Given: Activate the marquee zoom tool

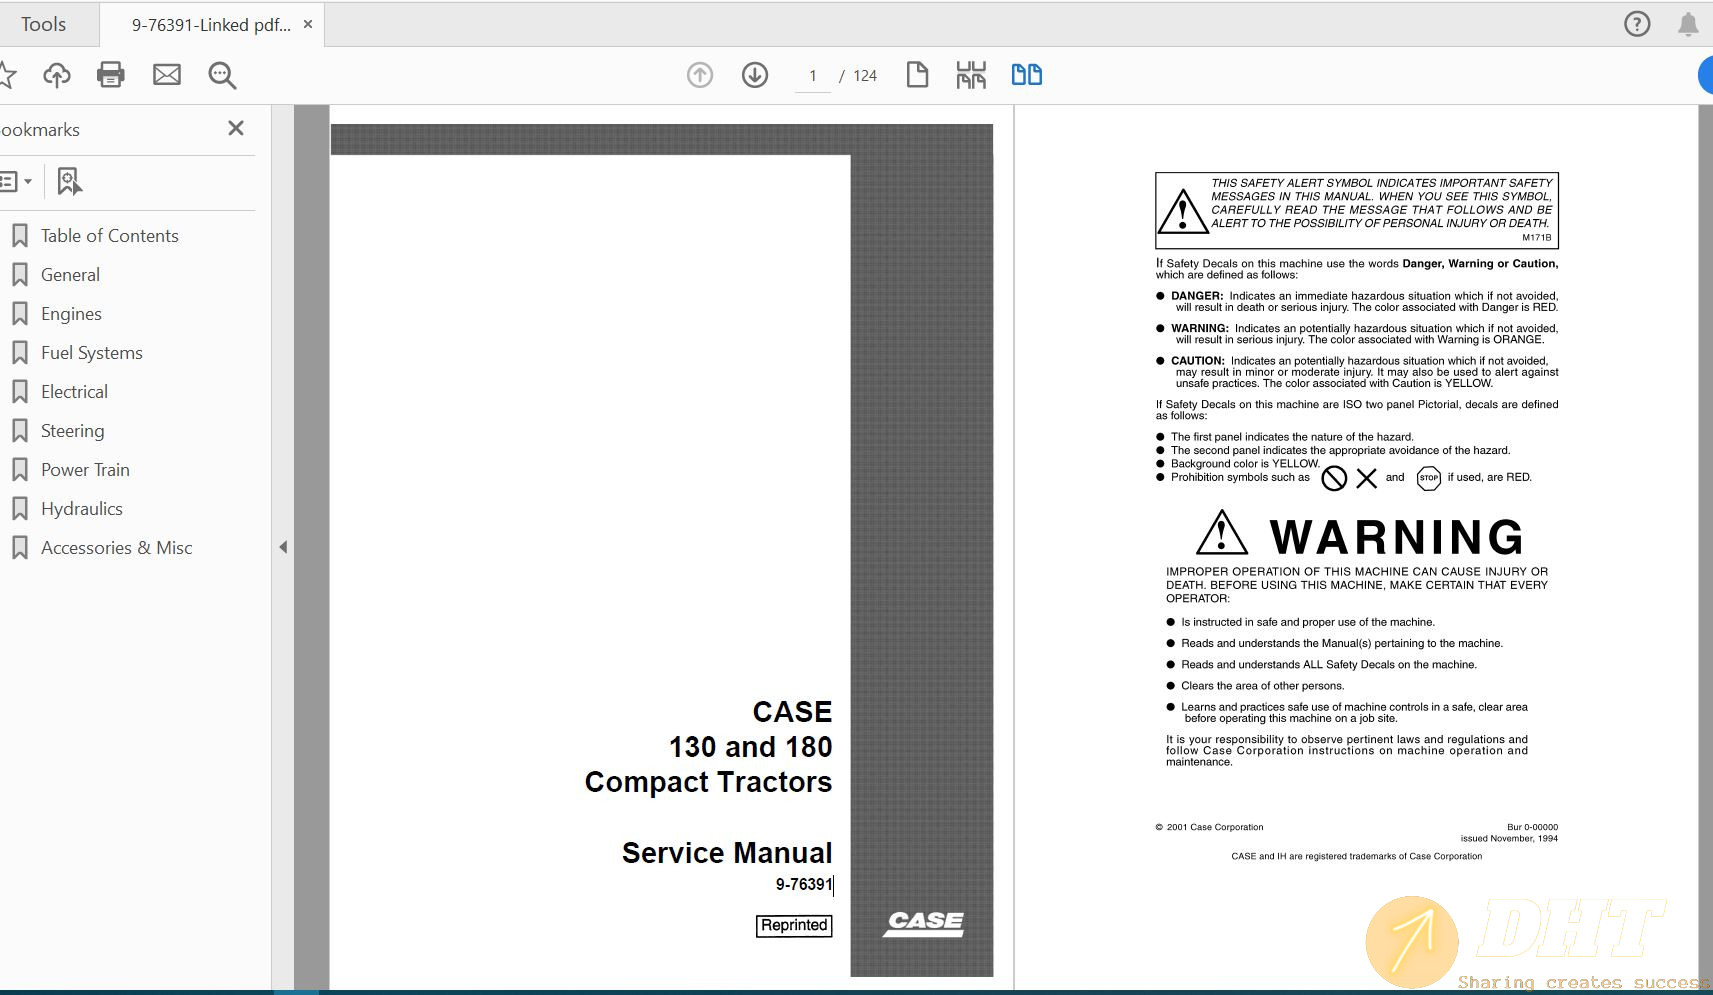Looking at the screenshot, I should pos(222,75).
